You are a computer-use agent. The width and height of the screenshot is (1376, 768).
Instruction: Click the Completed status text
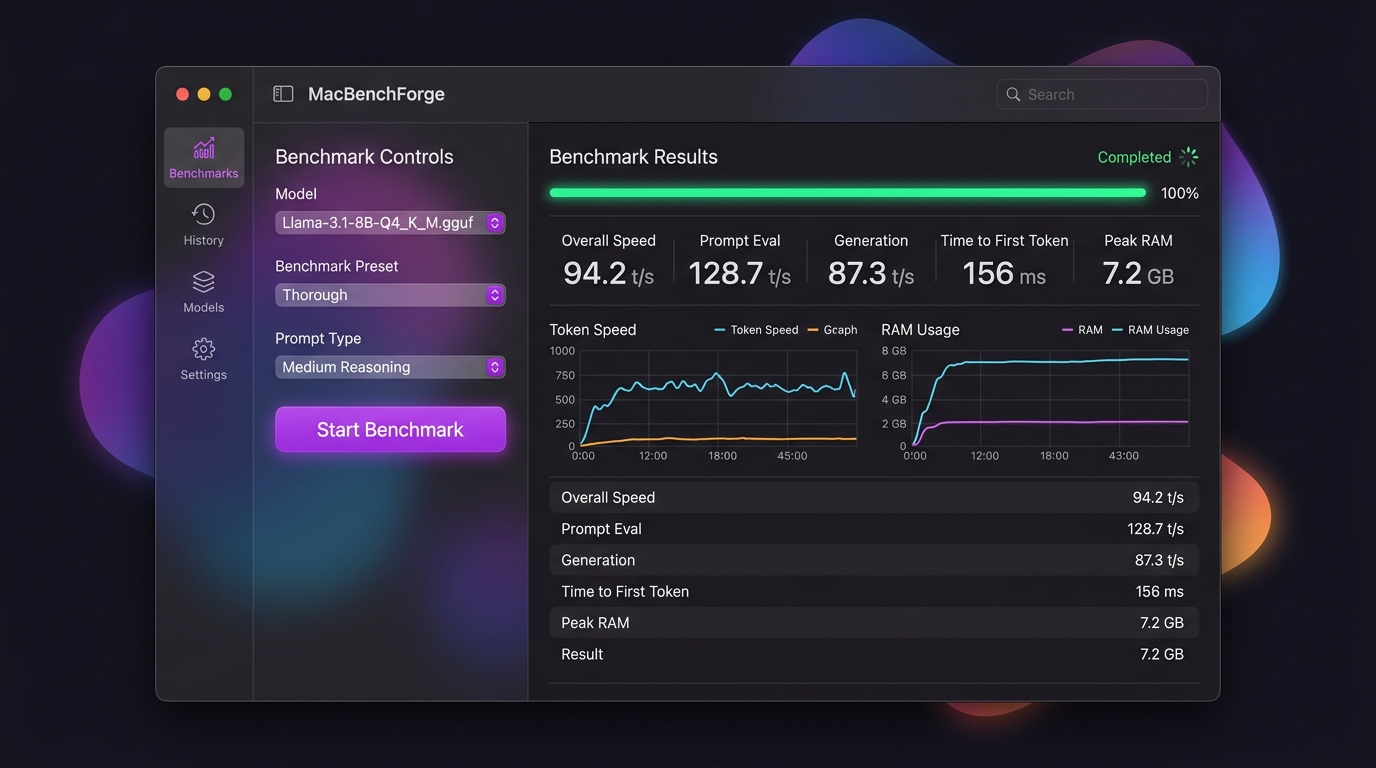click(x=1134, y=157)
